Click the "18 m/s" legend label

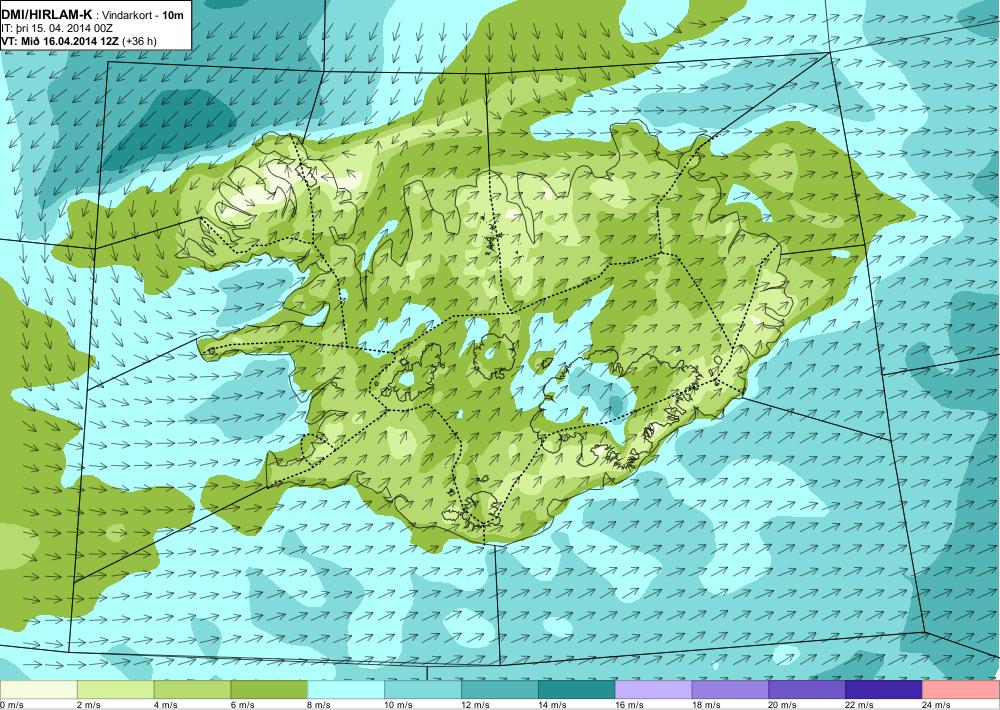point(706,705)
